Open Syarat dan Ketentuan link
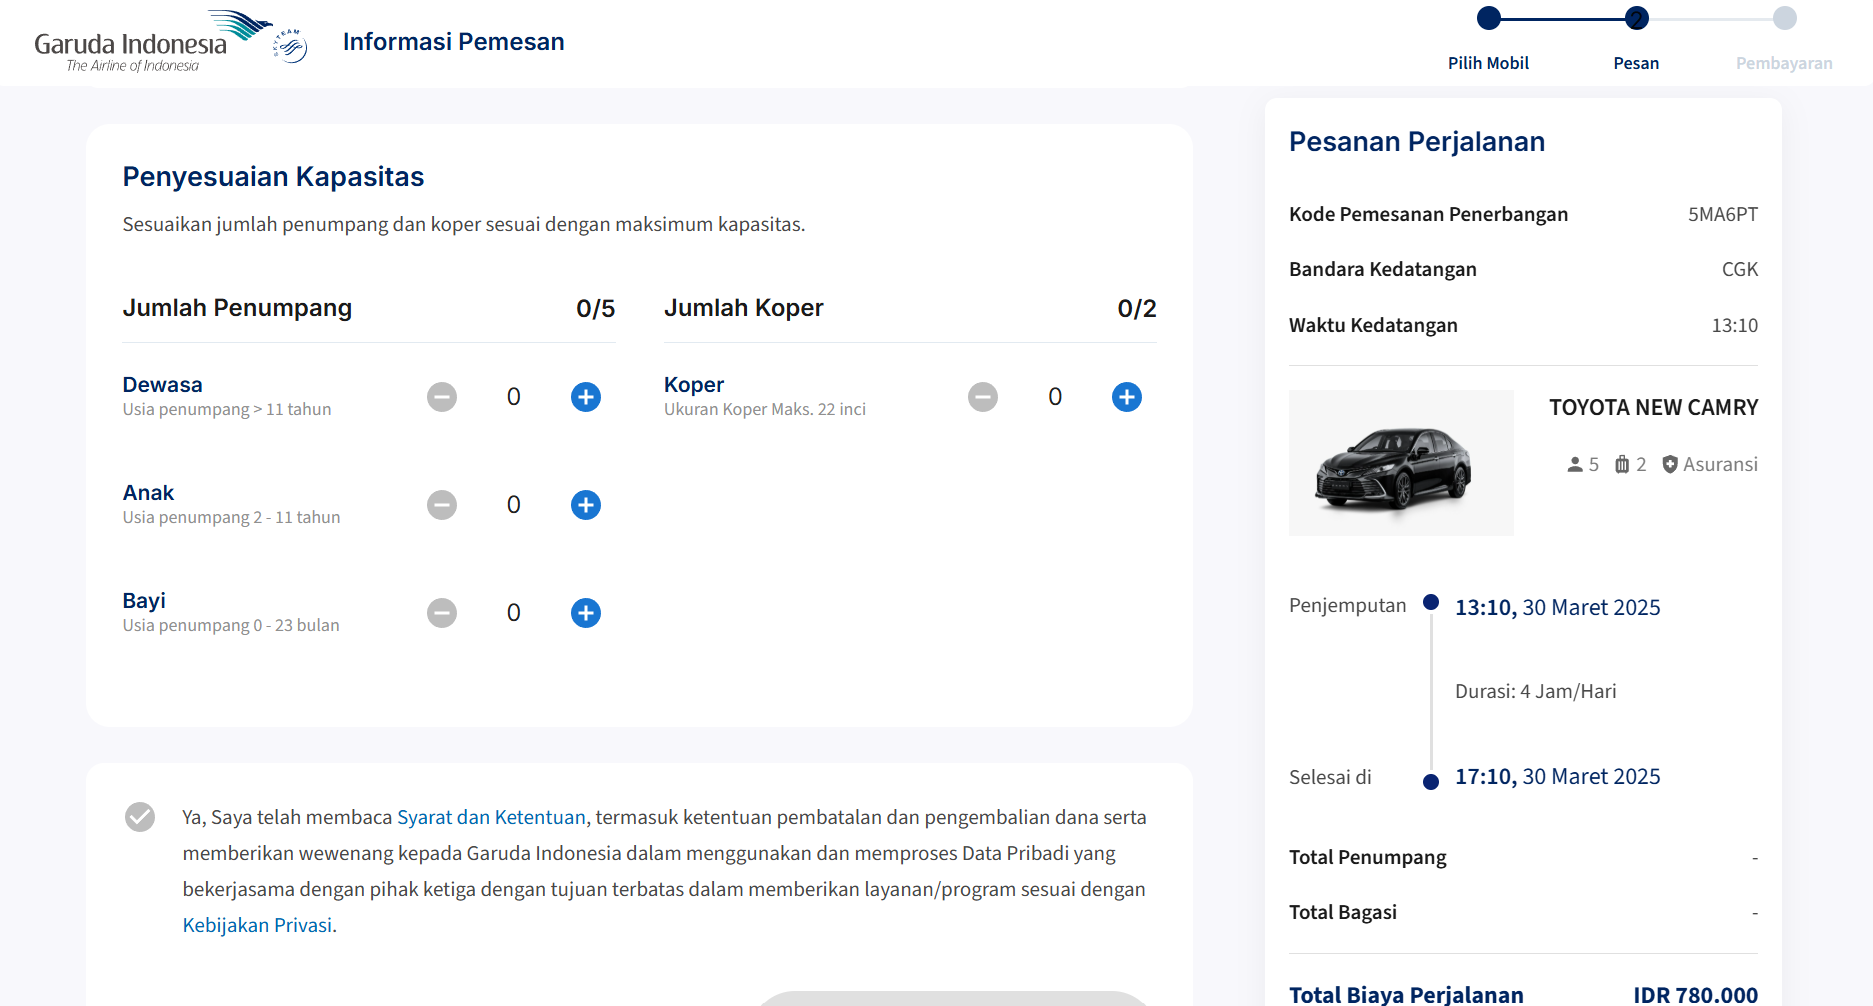The image size is (1873, 1006). [491, 817]
